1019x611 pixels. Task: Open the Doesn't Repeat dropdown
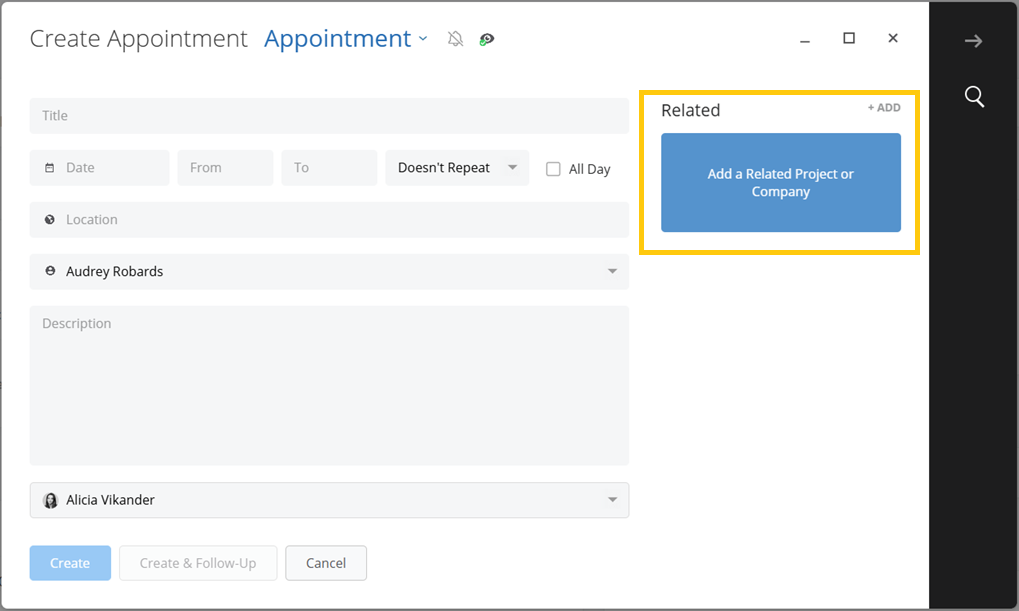[x=457, y=168]
